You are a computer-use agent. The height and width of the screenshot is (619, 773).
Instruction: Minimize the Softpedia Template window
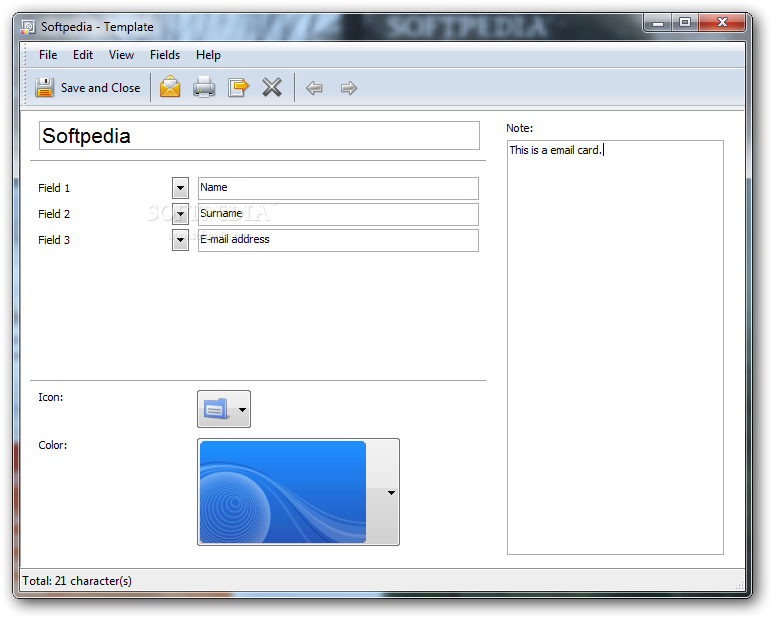[x=658, y=23]
